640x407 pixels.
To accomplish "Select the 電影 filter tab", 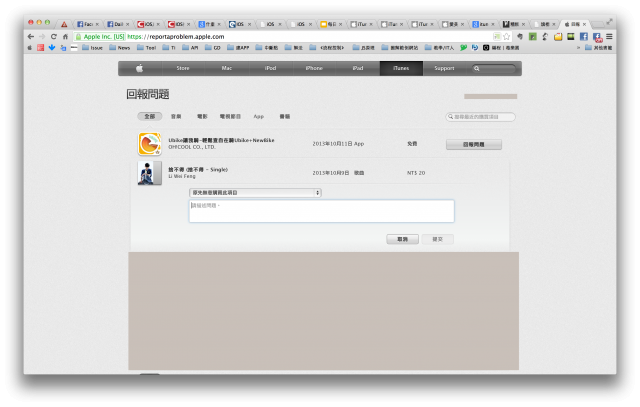I will tap(202, 116).
